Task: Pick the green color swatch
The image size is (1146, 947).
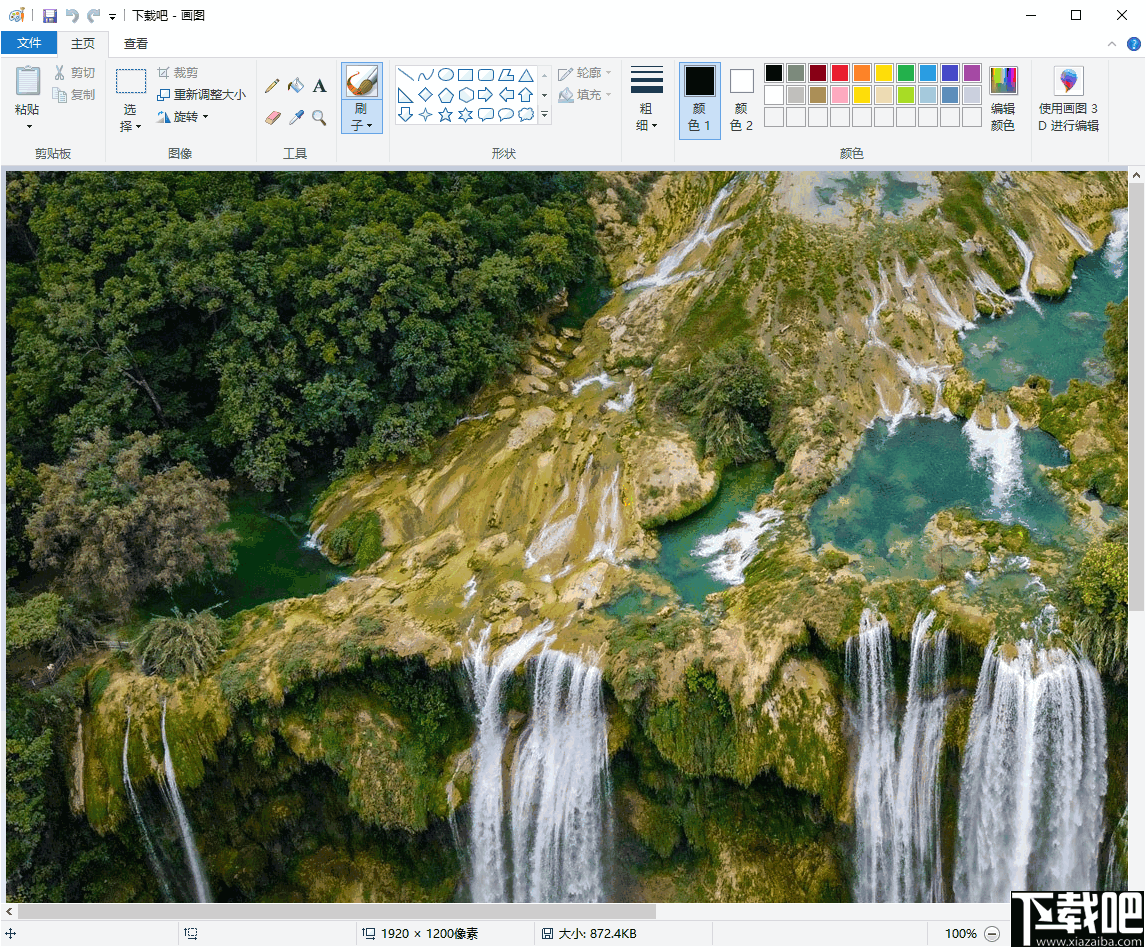Action: coord(906,73)
